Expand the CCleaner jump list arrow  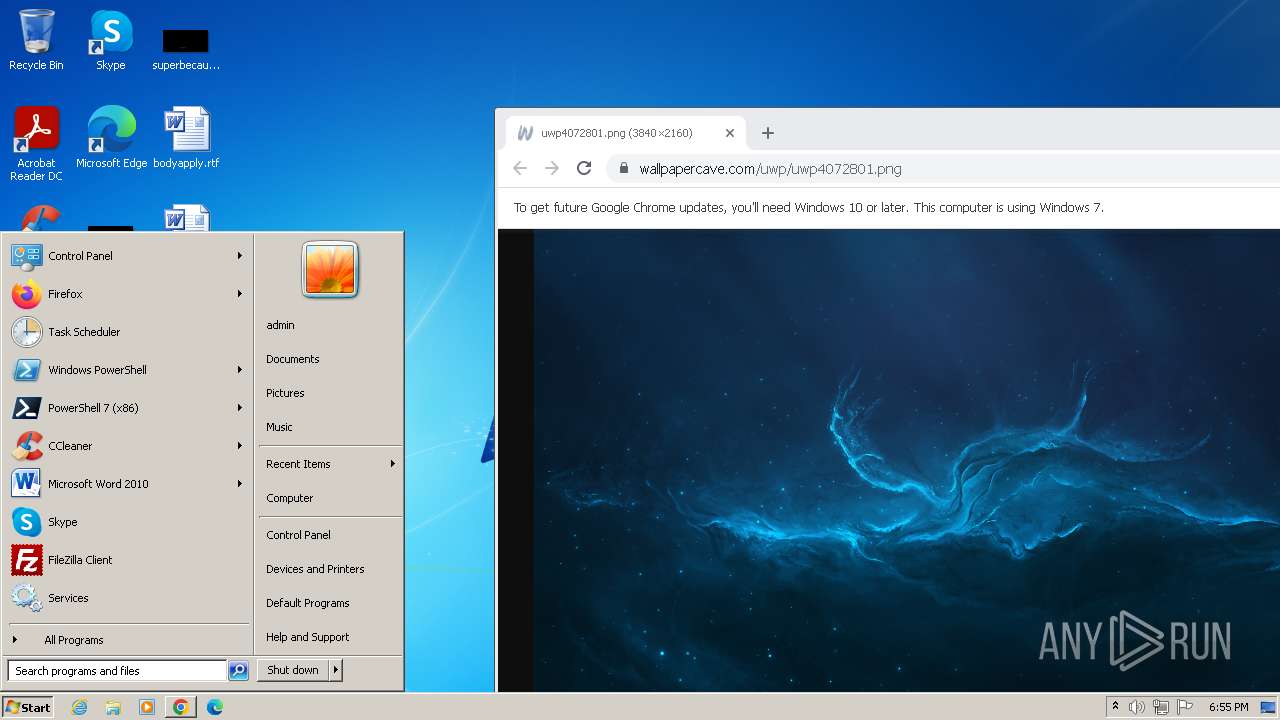click(x=240, y=446)
